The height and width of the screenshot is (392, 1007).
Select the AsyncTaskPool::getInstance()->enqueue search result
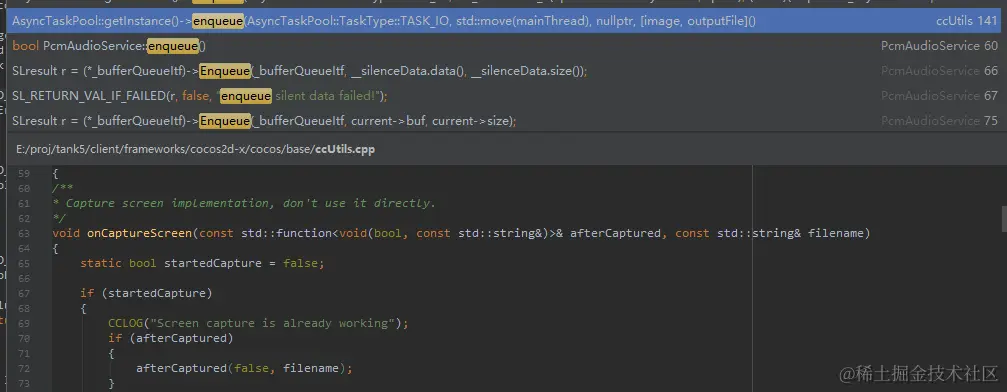pyautogui.click(x=504, y=21)
